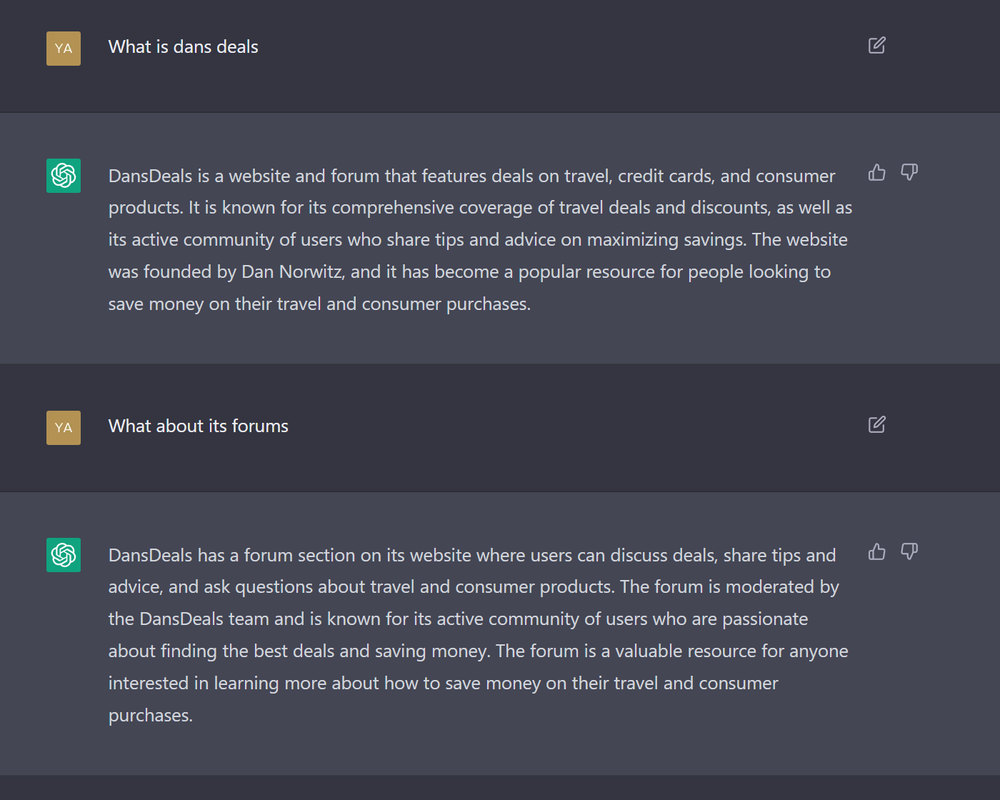Click the YA avatar next to "What about its forums"
This screenshot has width=1000, height=800.
(63, 427)
